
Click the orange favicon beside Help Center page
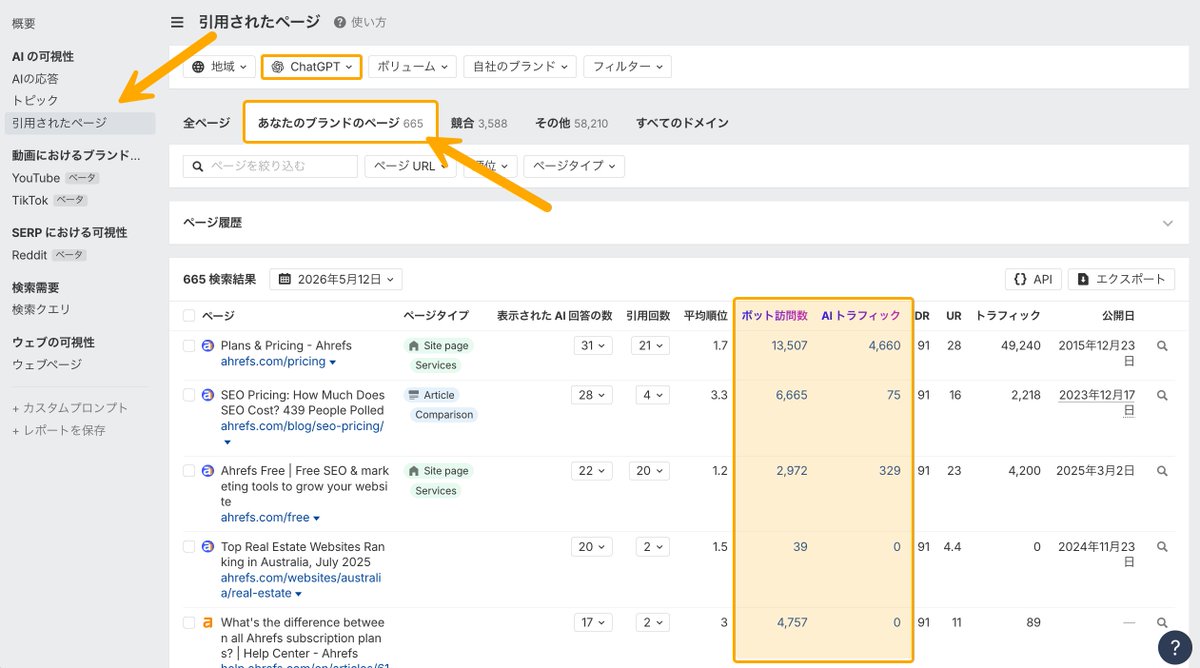tap(208, 623)
